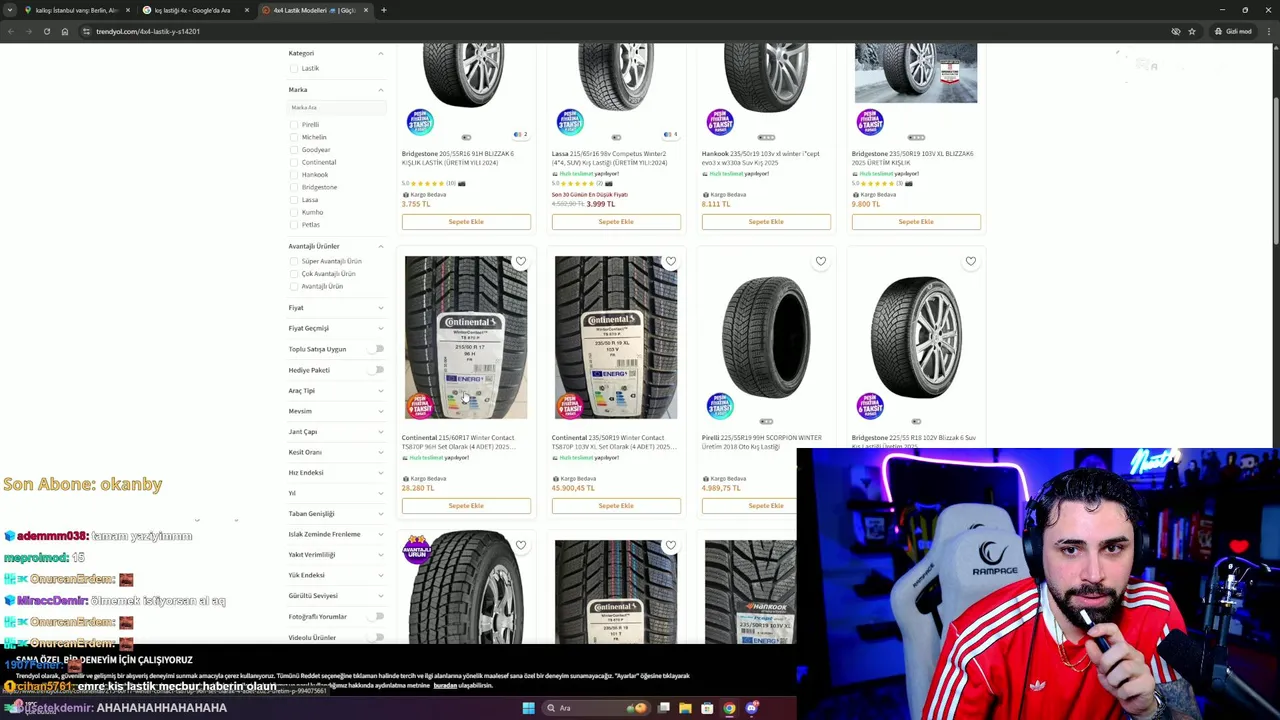1280x720 pixels.
Task: Switch to kalkış İstanbul varış Berlin tab
Action: (76, 10)
